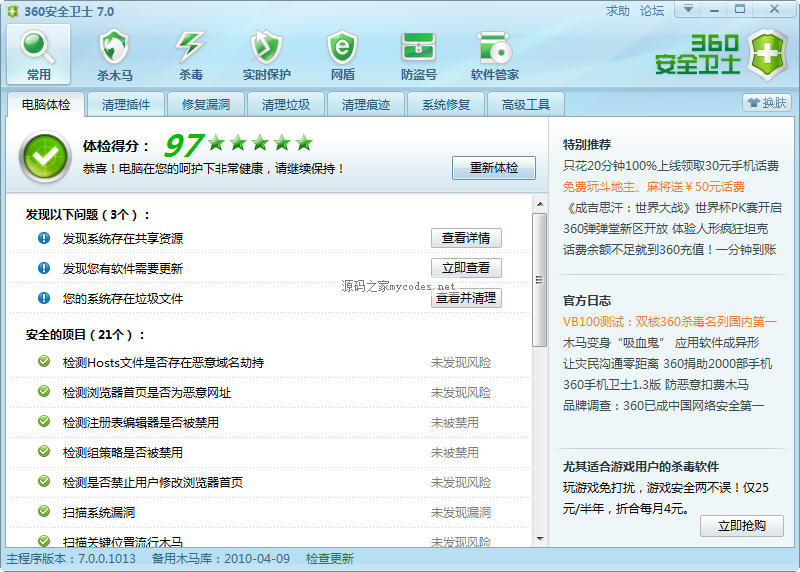Open log link 品牌调查：360已成中国网络安全第一
The height and width of the screenshot is (572, 800).
[x=663, y=406]
